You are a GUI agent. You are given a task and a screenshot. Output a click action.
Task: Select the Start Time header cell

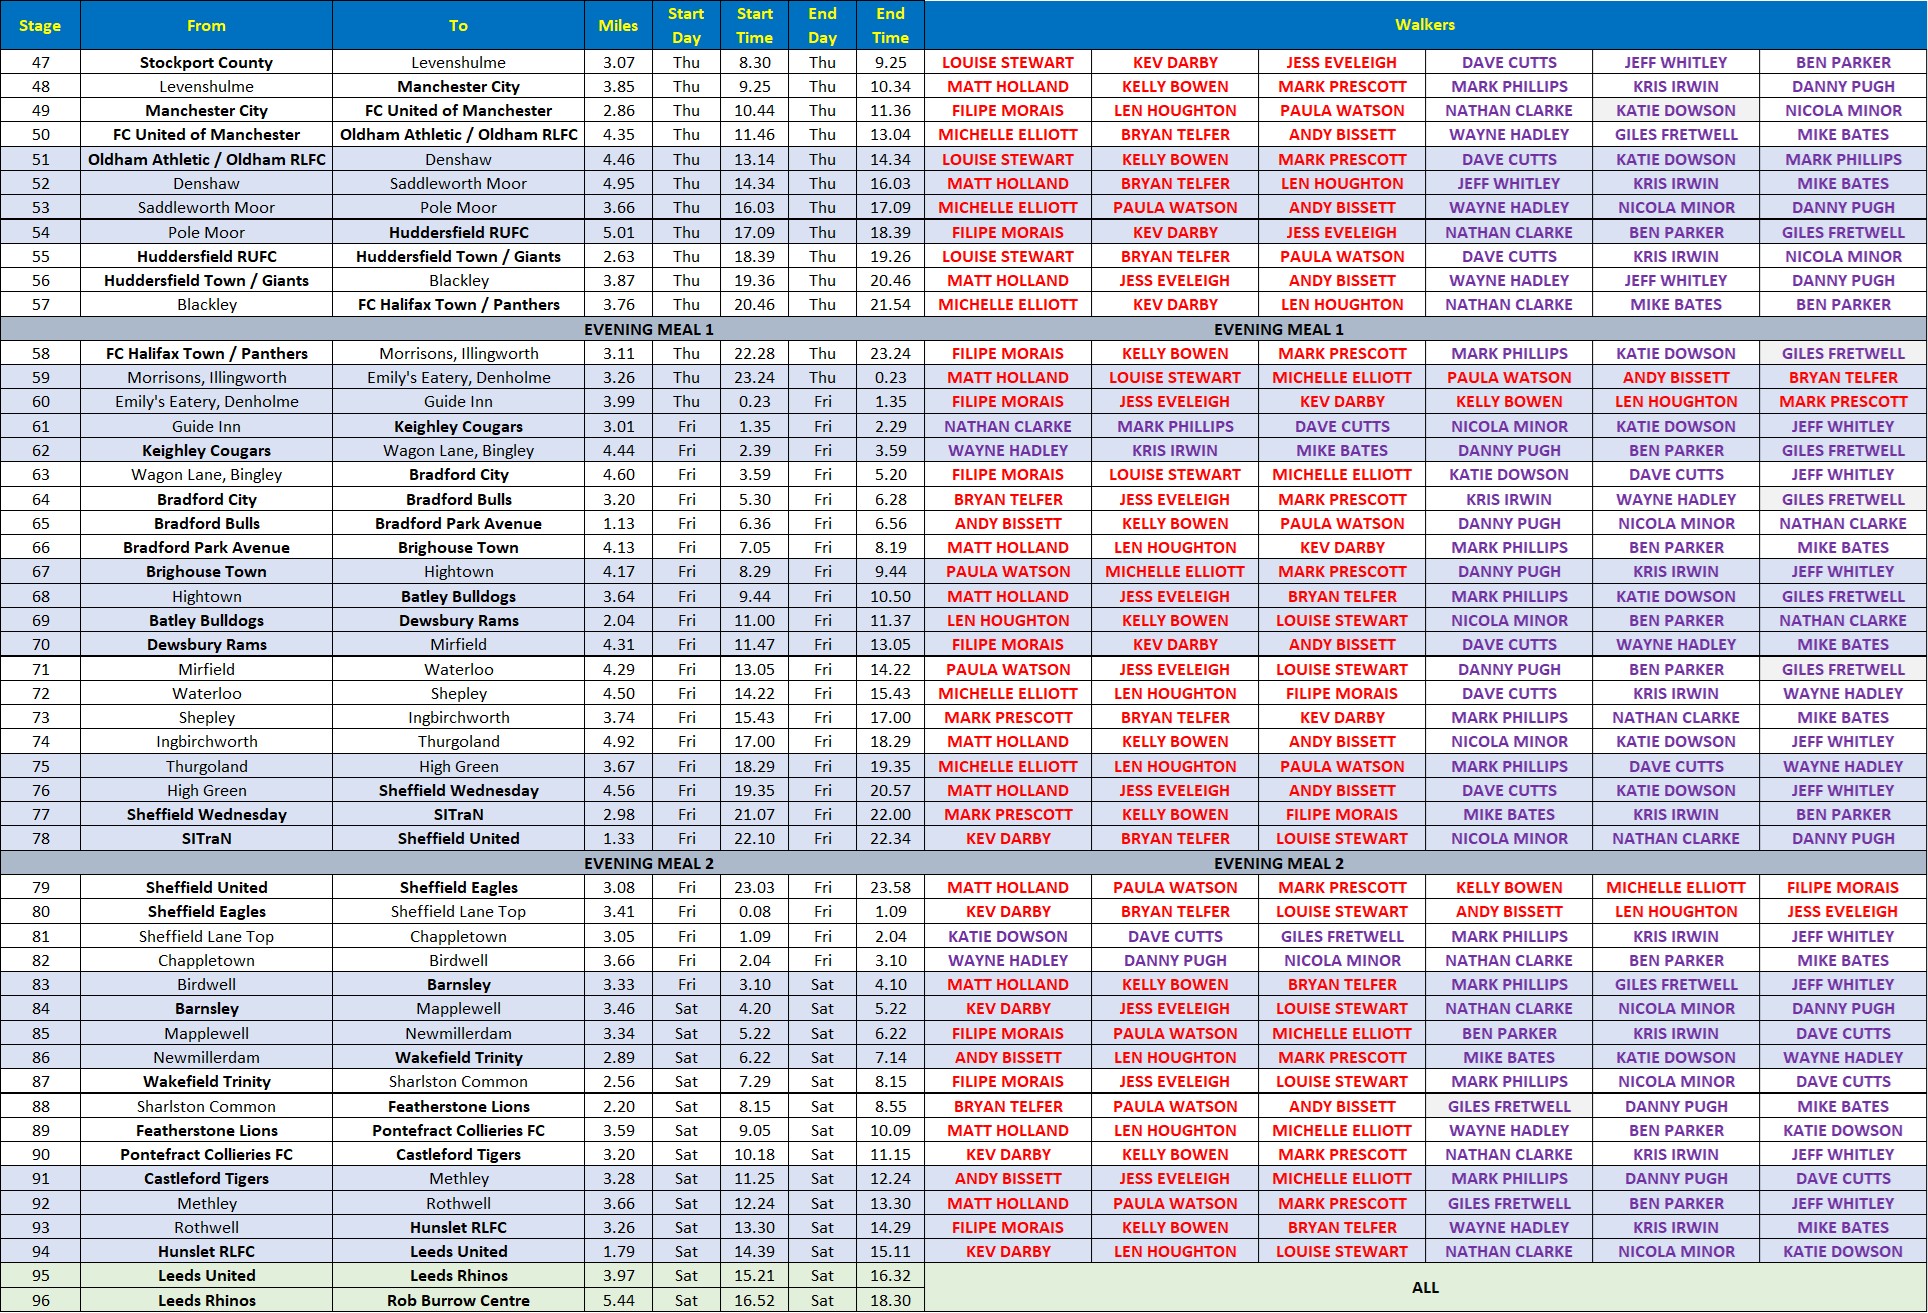click(754, 25)
